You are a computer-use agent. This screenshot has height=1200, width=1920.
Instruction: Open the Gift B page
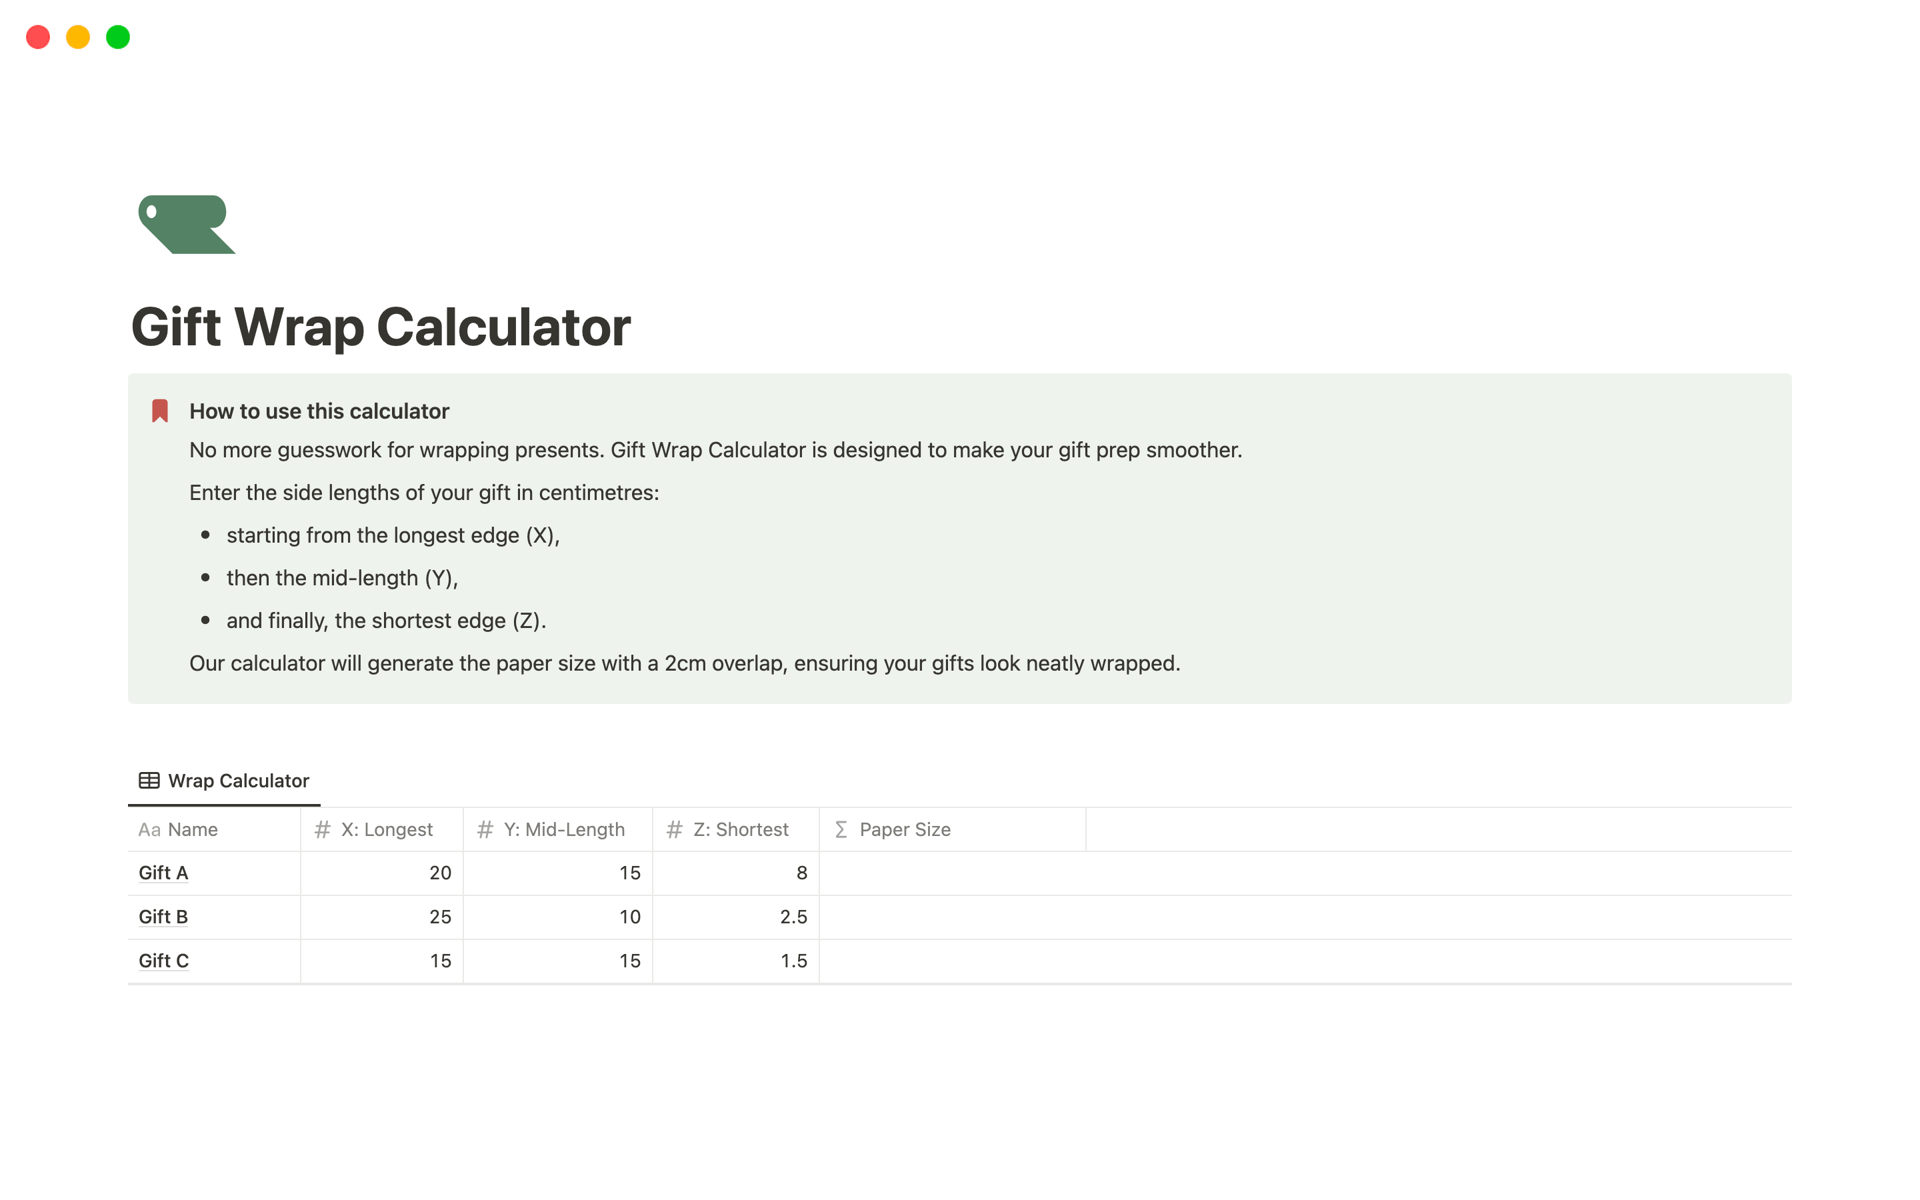pos(163,916)
